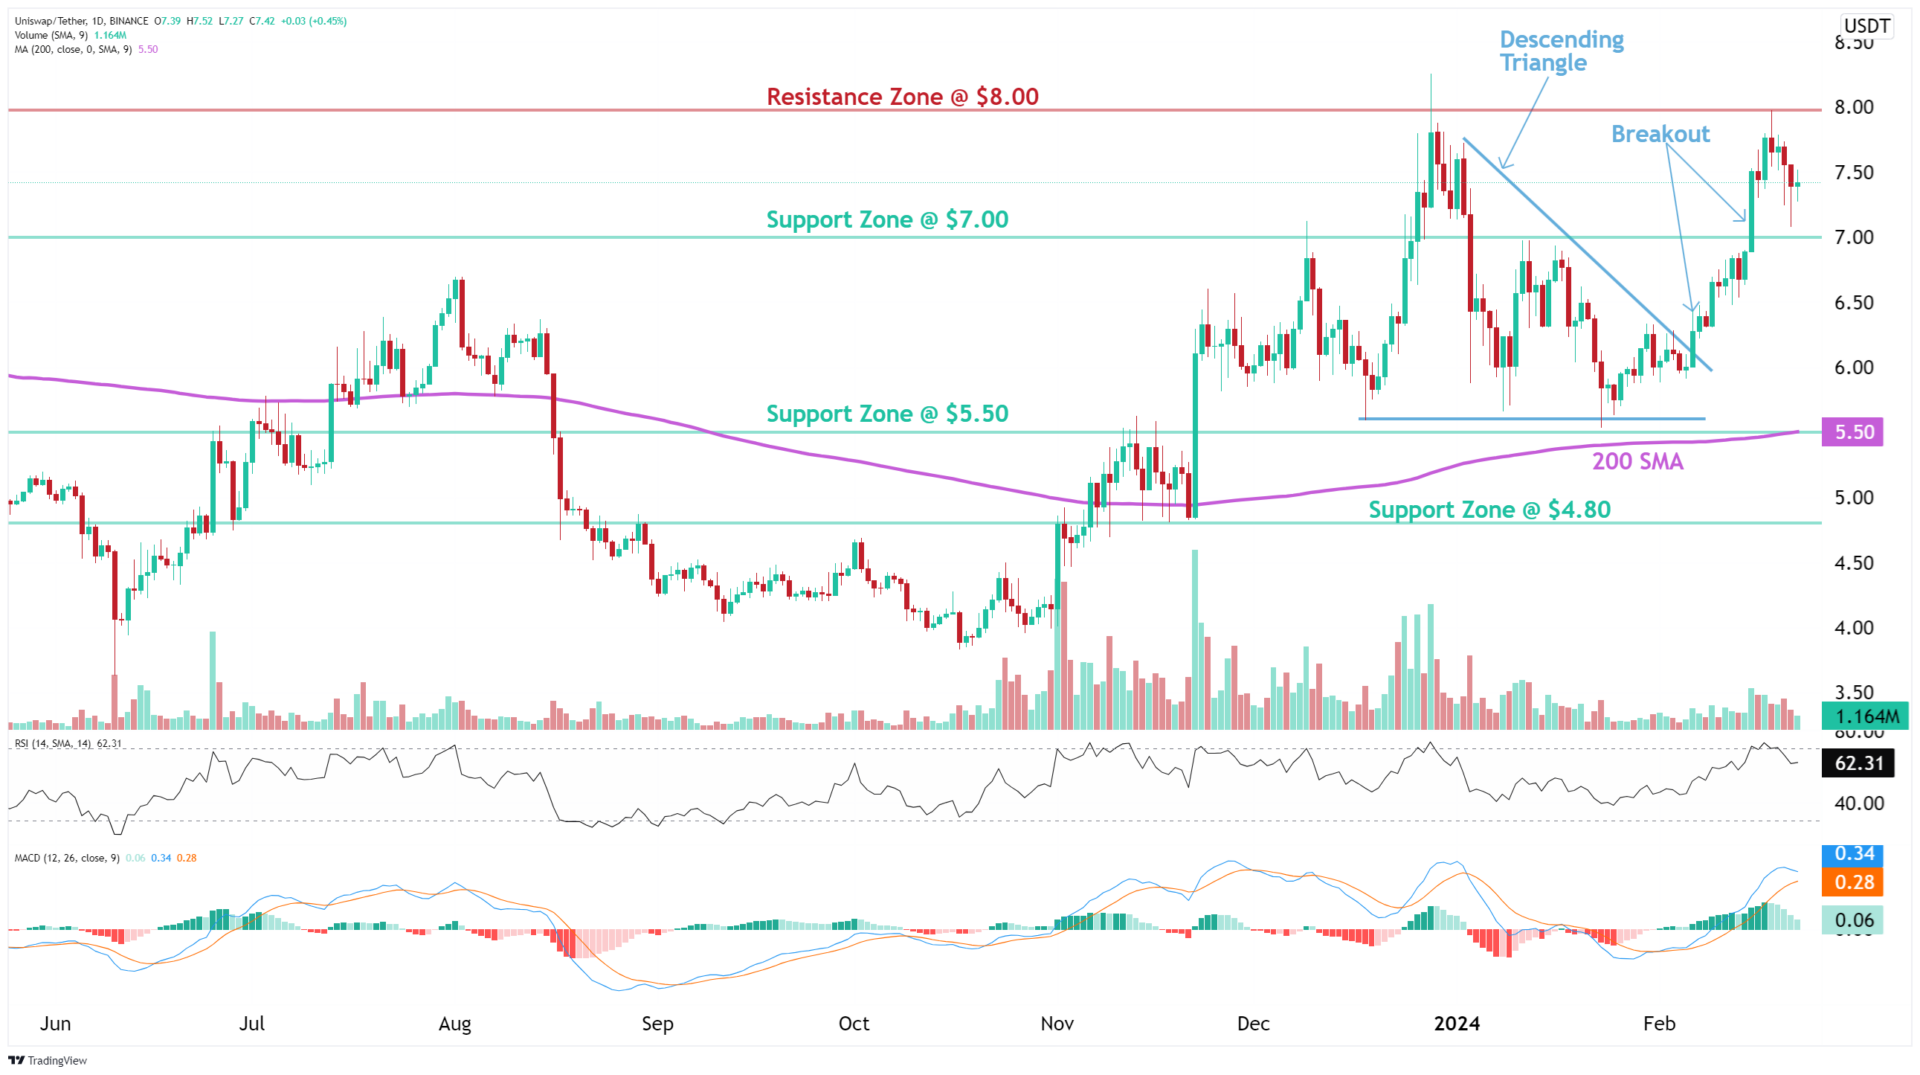Click the 2024 label on time axis

(x=1457, y=1023)
